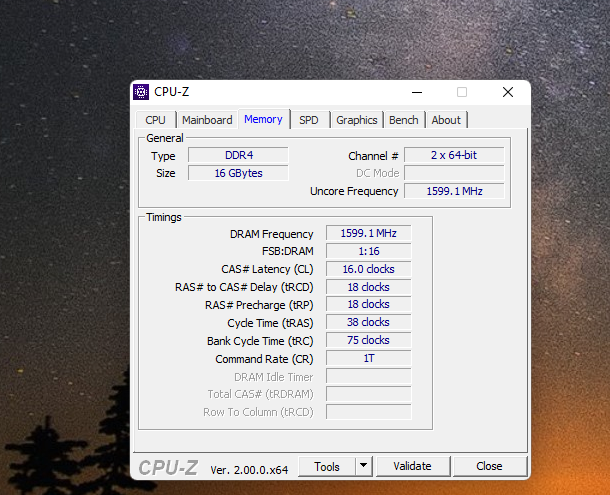Click the empty Total CAS# (tRDRAM) field
This screenshot has width=610, height=495.
(368, 394)
